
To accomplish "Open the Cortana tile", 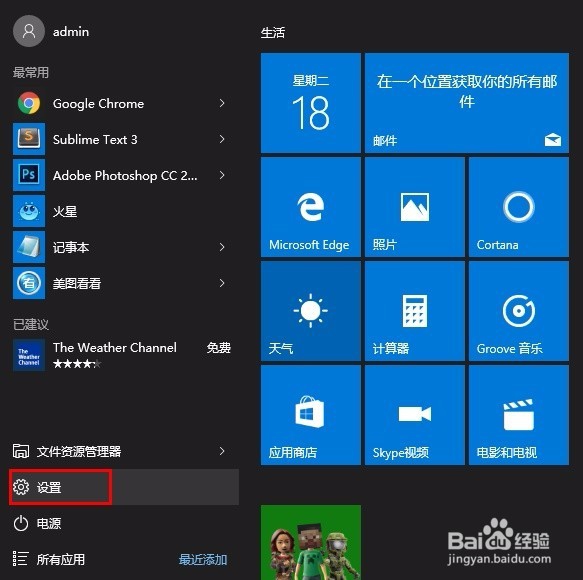I will 519,207.
